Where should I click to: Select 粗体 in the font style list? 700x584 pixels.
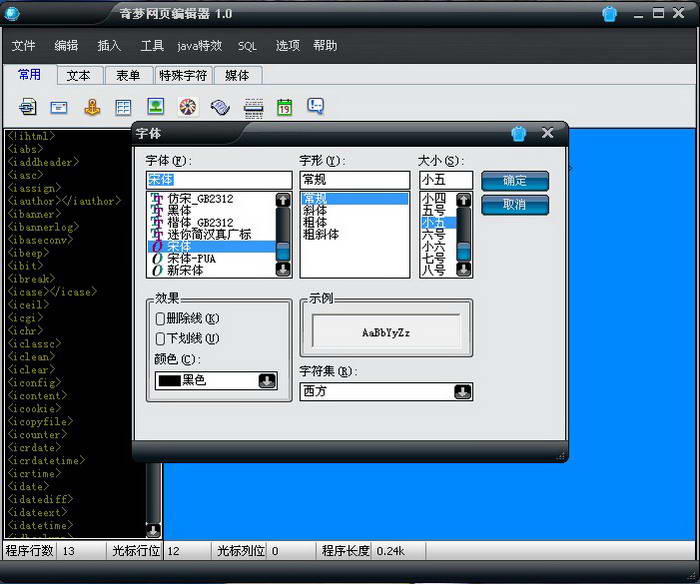click(x=321, y=222)
